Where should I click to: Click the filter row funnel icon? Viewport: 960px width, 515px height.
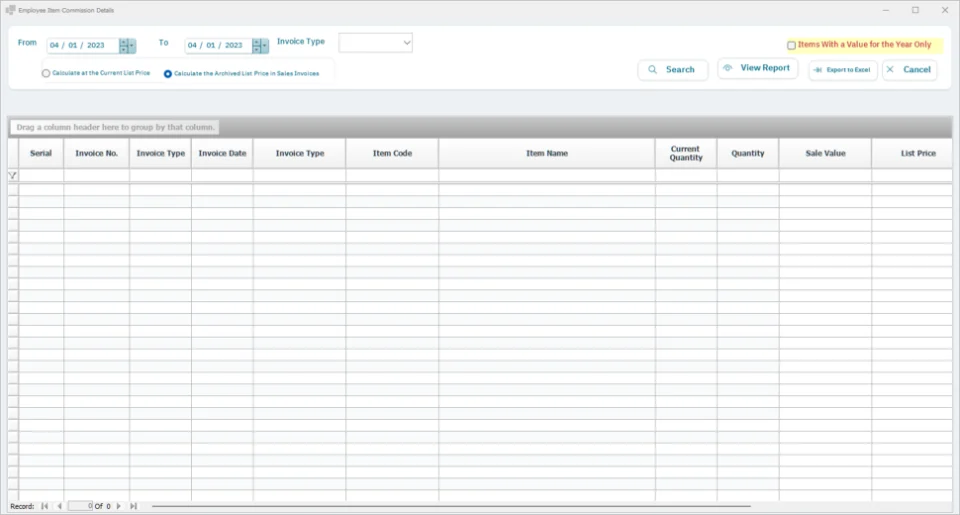(12, 176)
